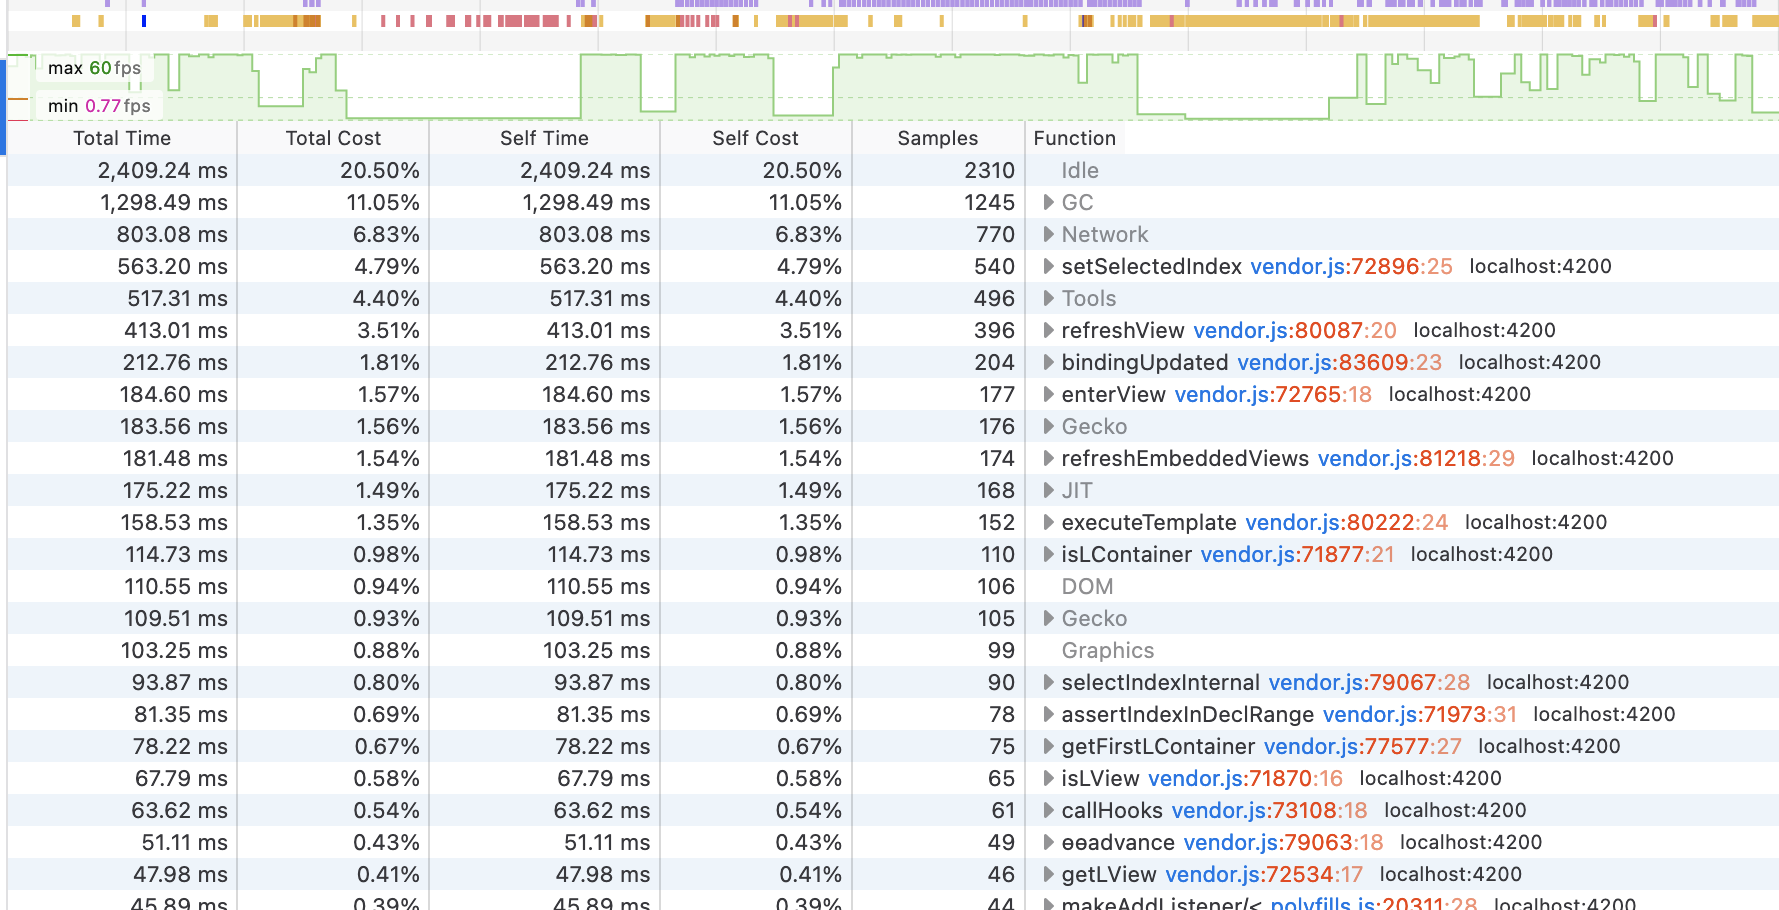Image resolution: width=1779 pixels, height=910 pixels.
Task: Open vendor.js:81218 link for refreshEmbeddedViews
Action: [x=1416, y=458]
